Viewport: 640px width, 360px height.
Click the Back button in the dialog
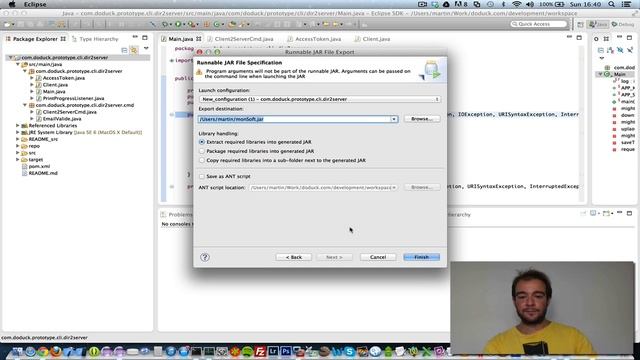293,257
